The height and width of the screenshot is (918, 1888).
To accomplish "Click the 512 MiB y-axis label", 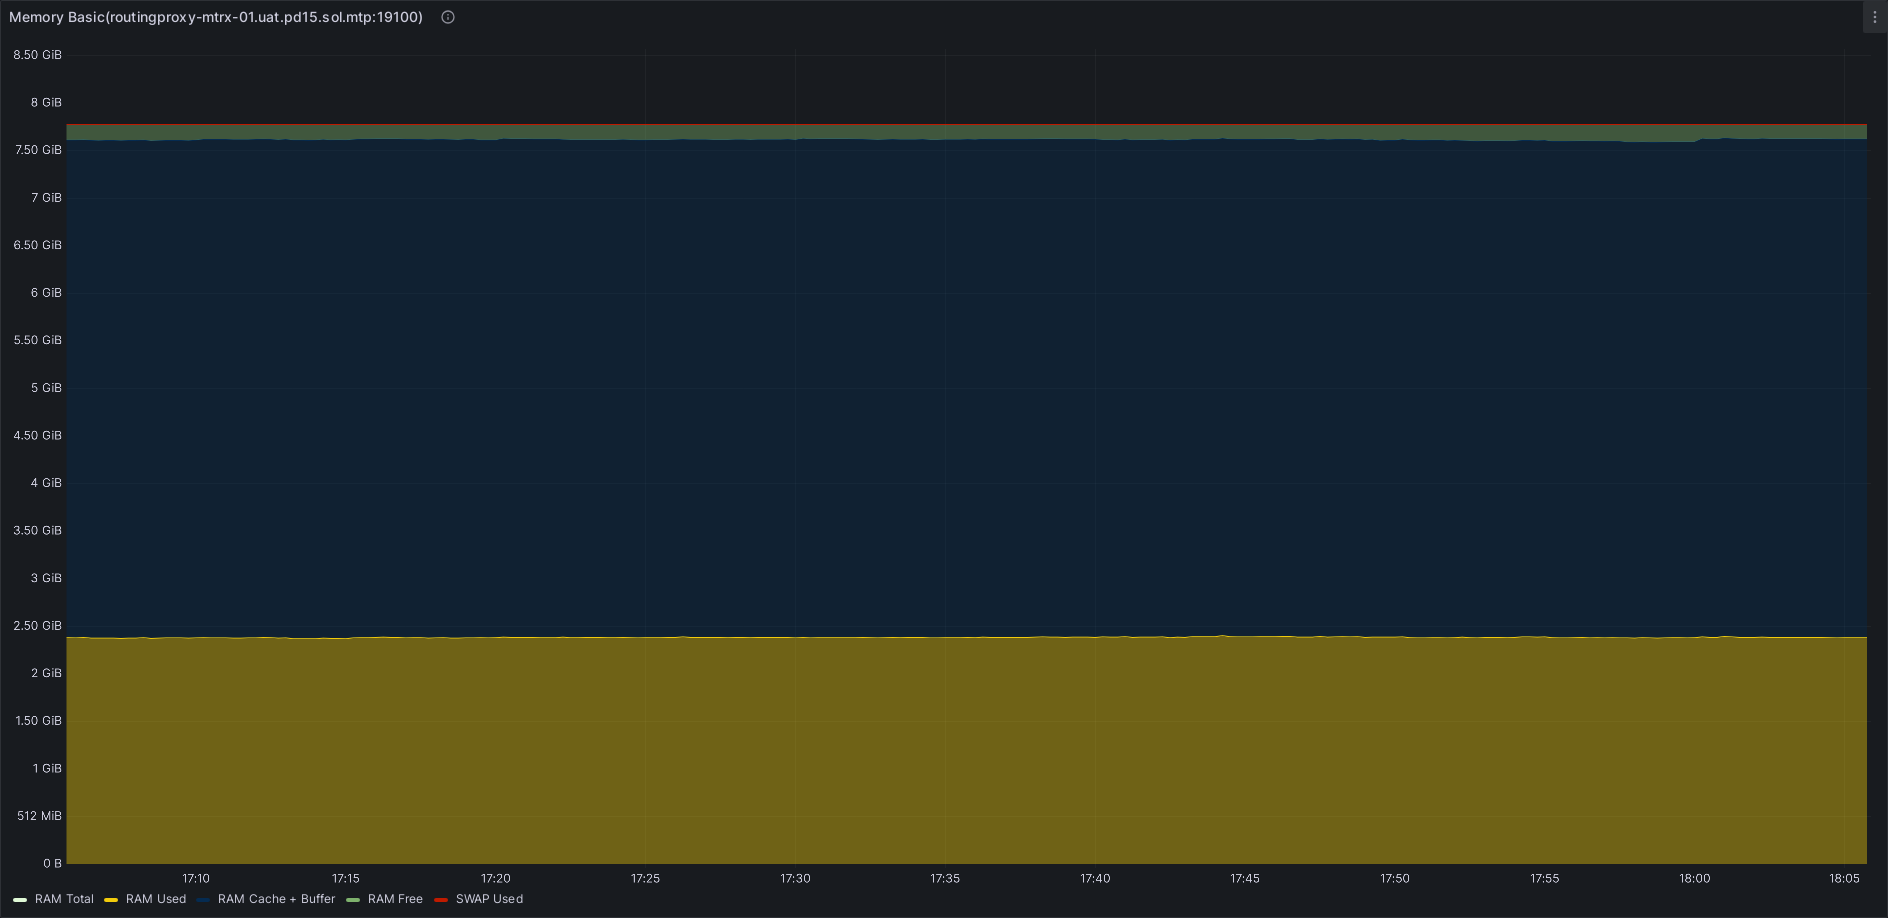I will pos(40,816).
